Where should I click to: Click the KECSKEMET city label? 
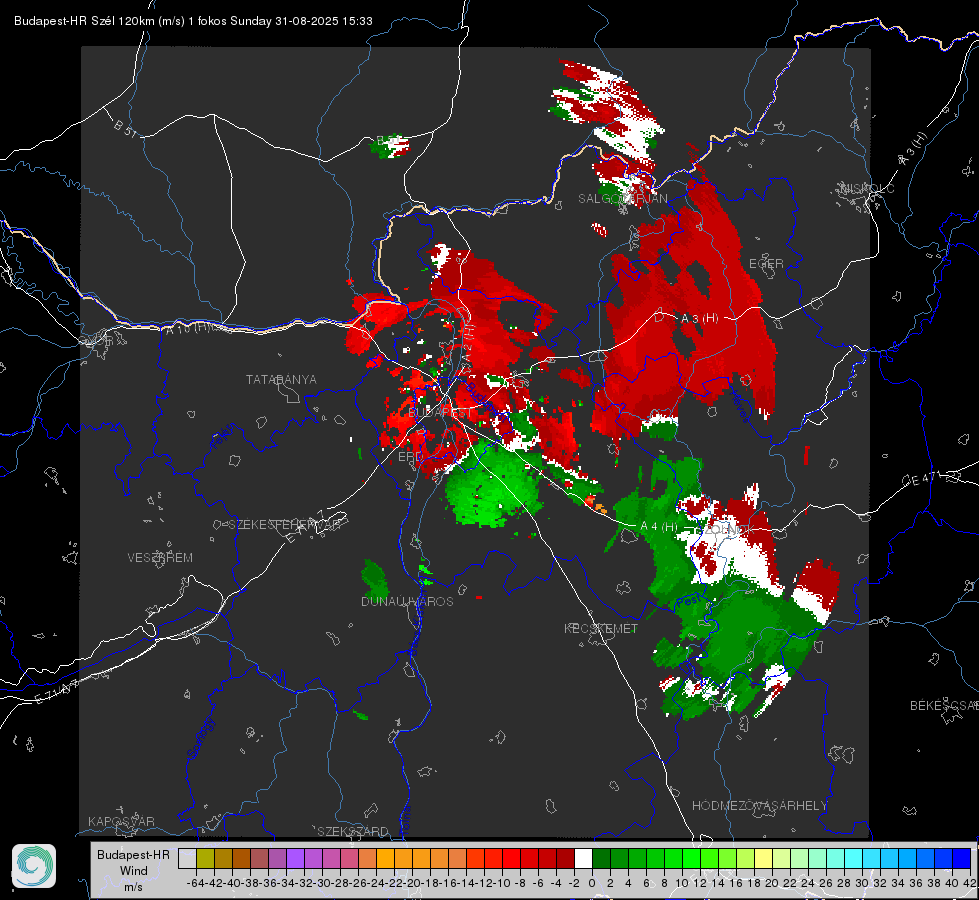(x=601, y=628)
